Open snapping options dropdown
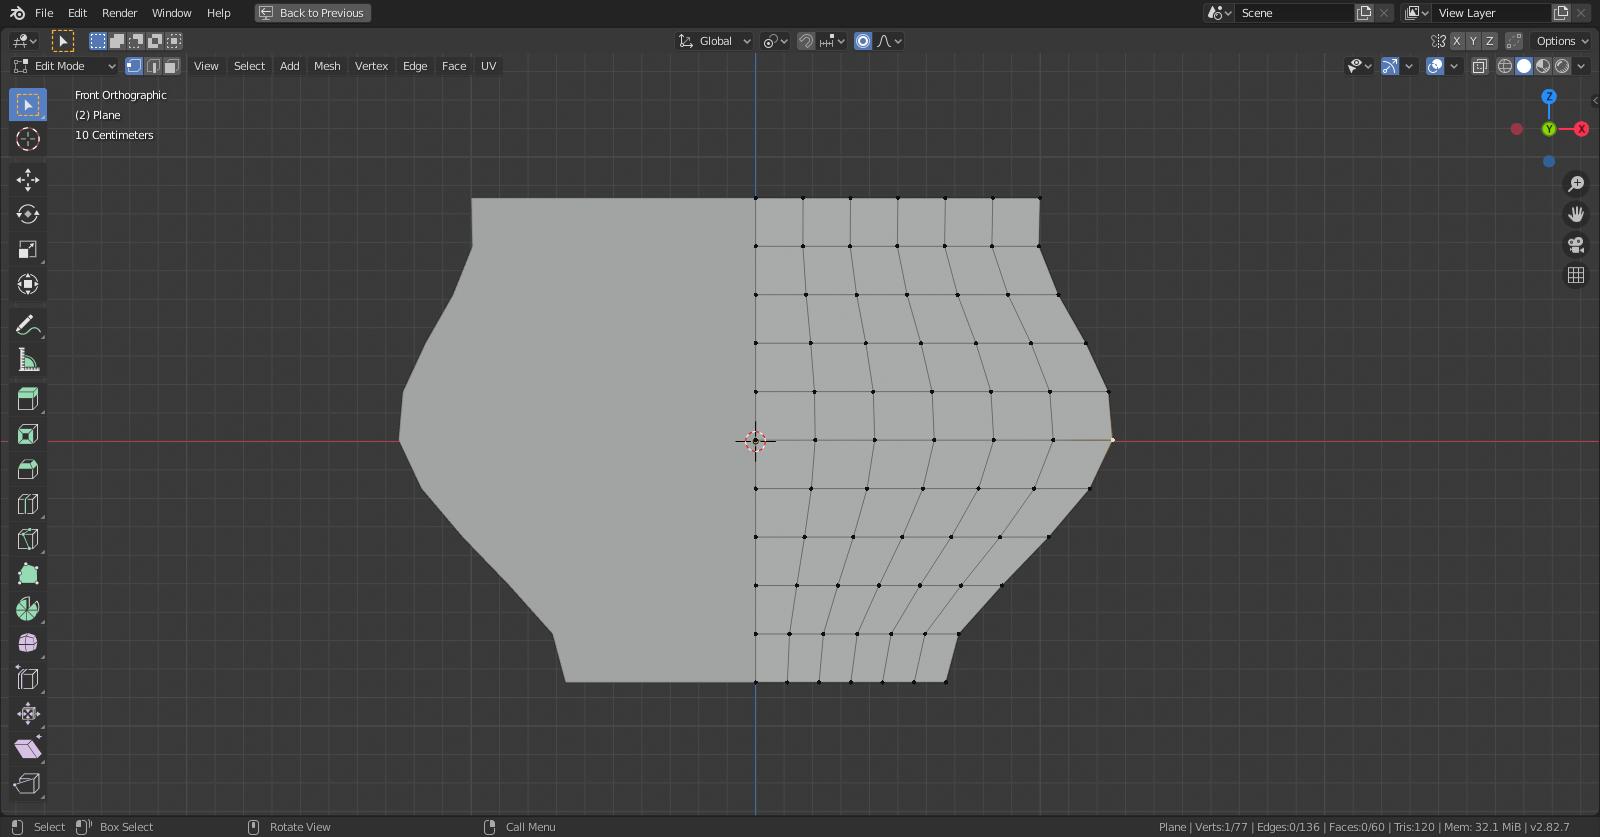This screenshot has height=837, width=1600. coord(832,41)
